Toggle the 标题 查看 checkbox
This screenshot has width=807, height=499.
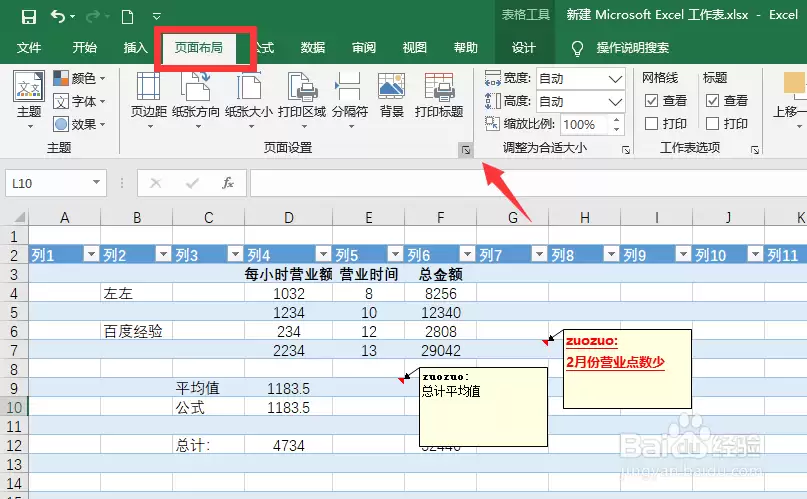tap(712, 100)
